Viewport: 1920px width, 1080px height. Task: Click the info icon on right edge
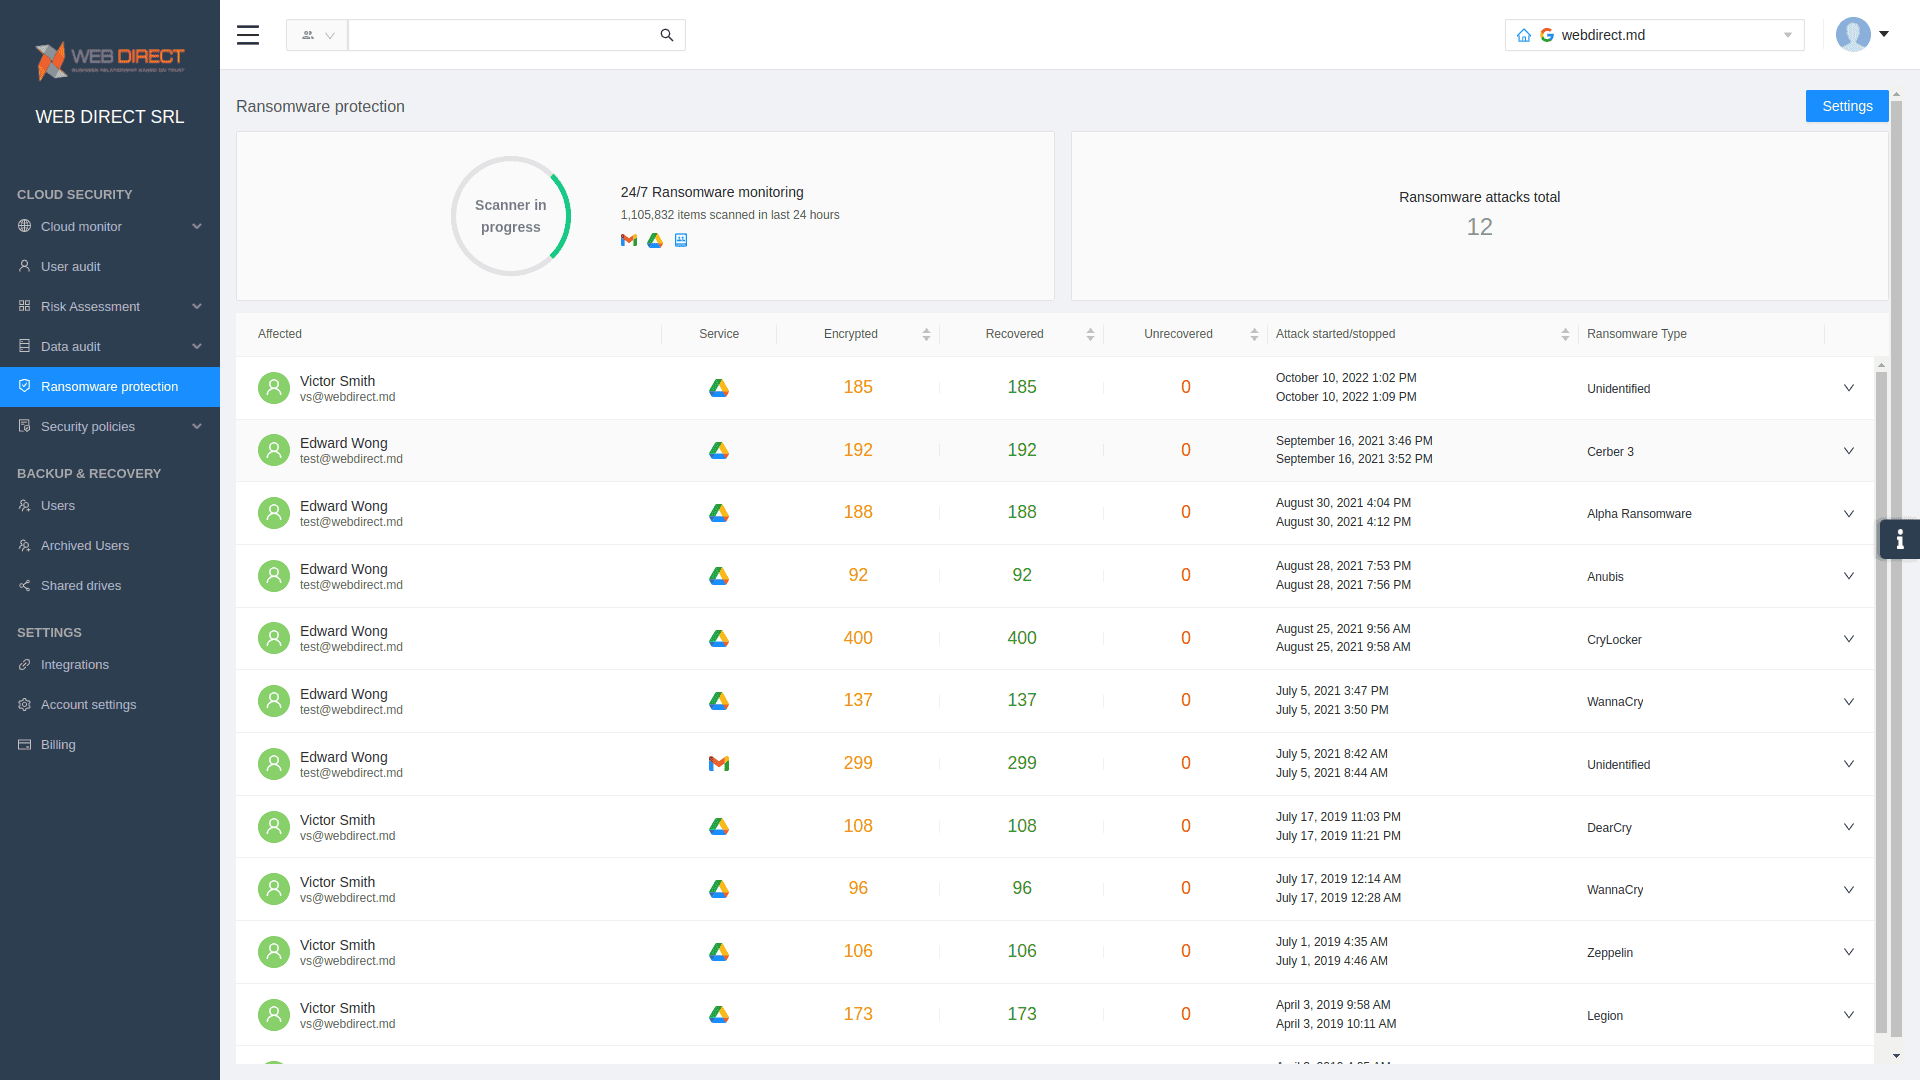click(1899, 540)
